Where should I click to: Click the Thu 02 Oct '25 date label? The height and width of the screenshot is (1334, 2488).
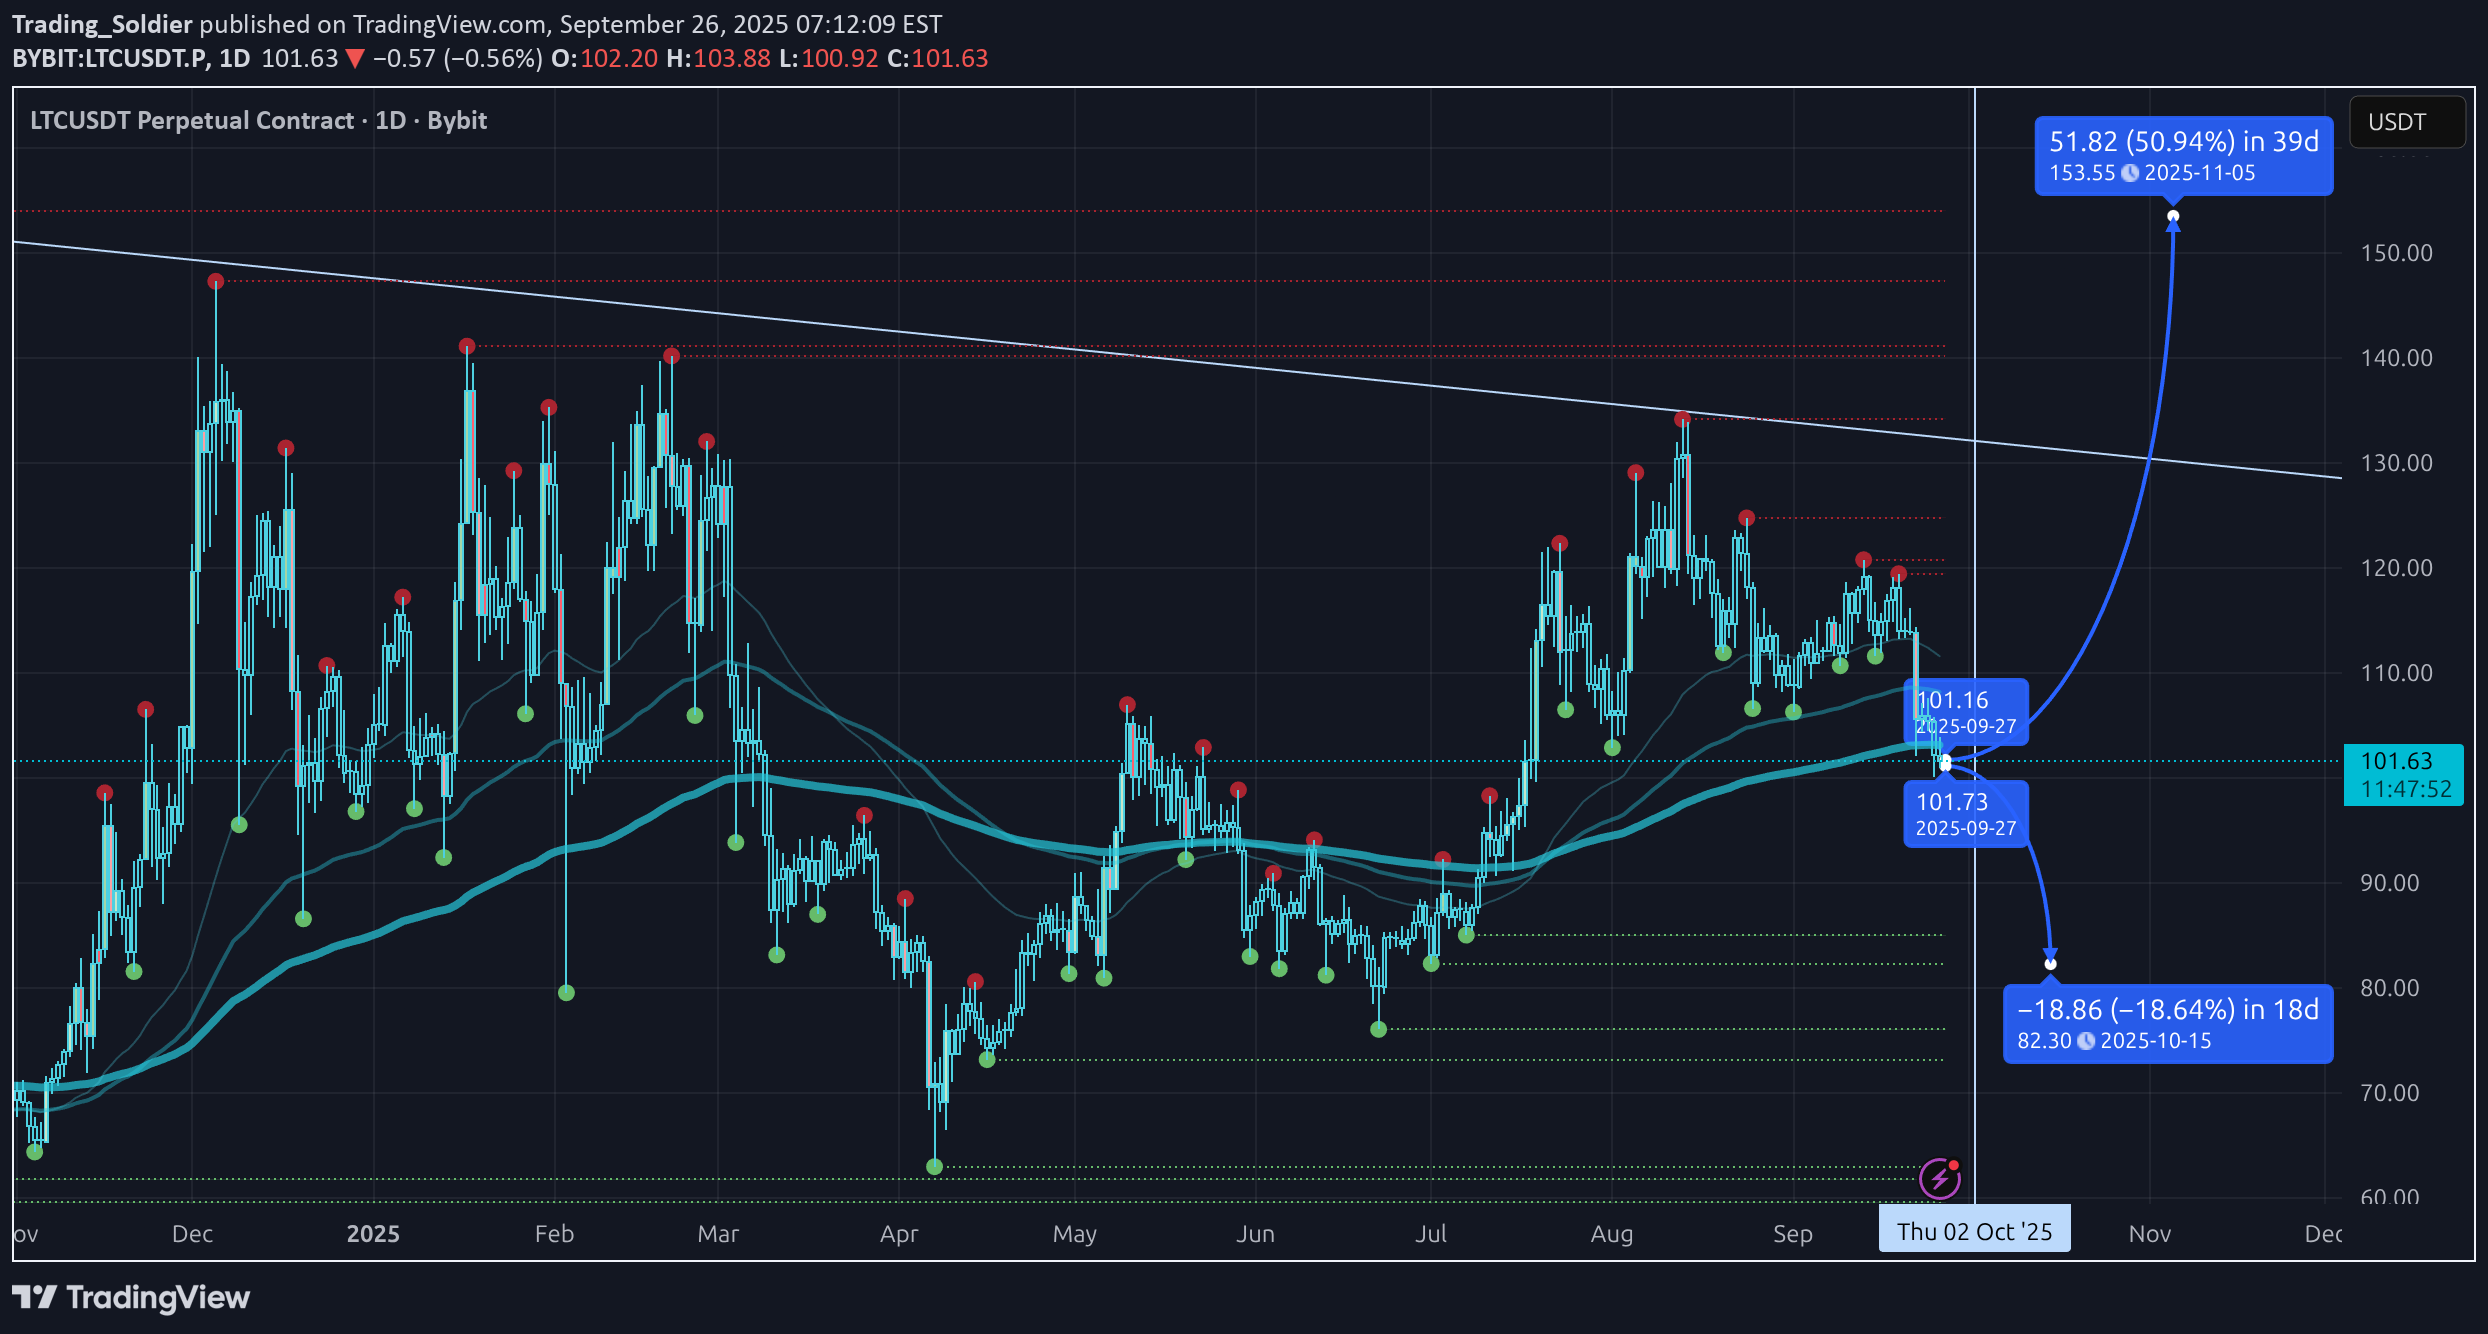(1974, 1229)
